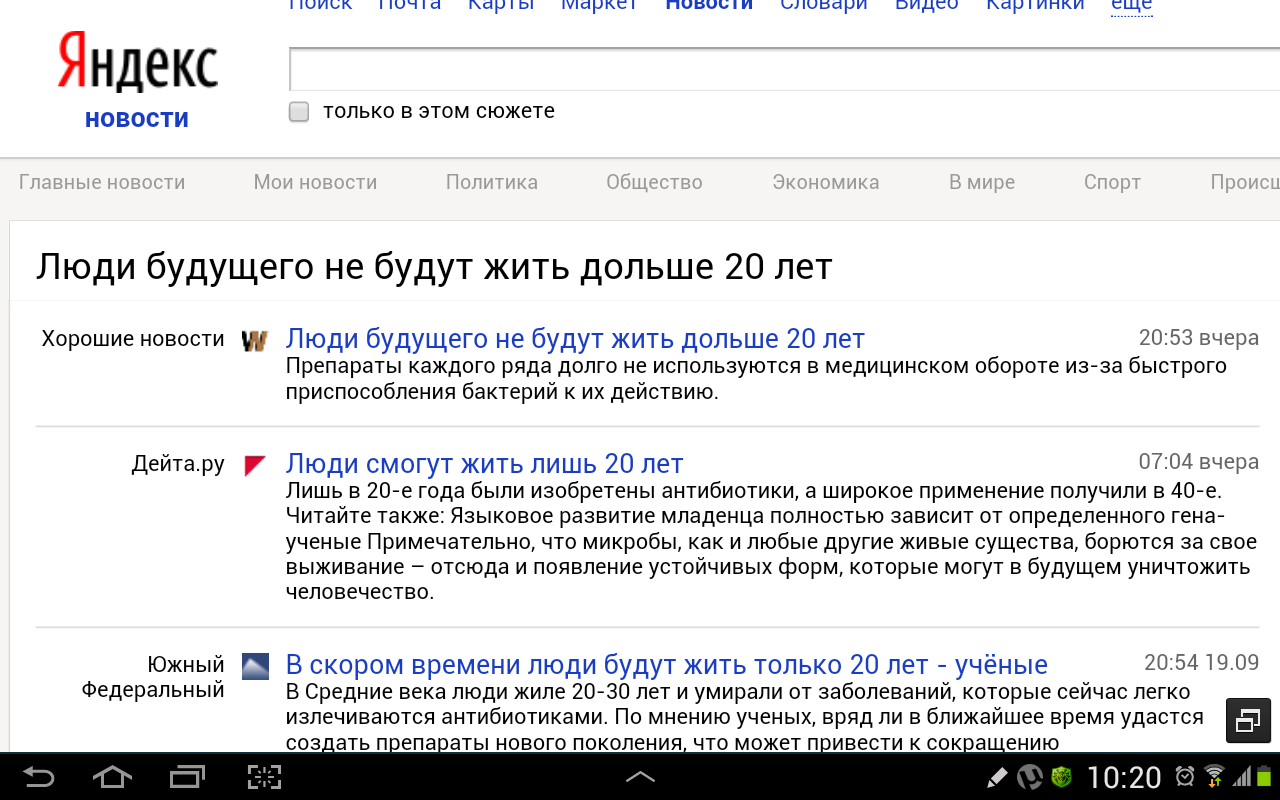
Task: Select the Спорт category tab
Action: pyautogui.click(x=1112, y=182)
